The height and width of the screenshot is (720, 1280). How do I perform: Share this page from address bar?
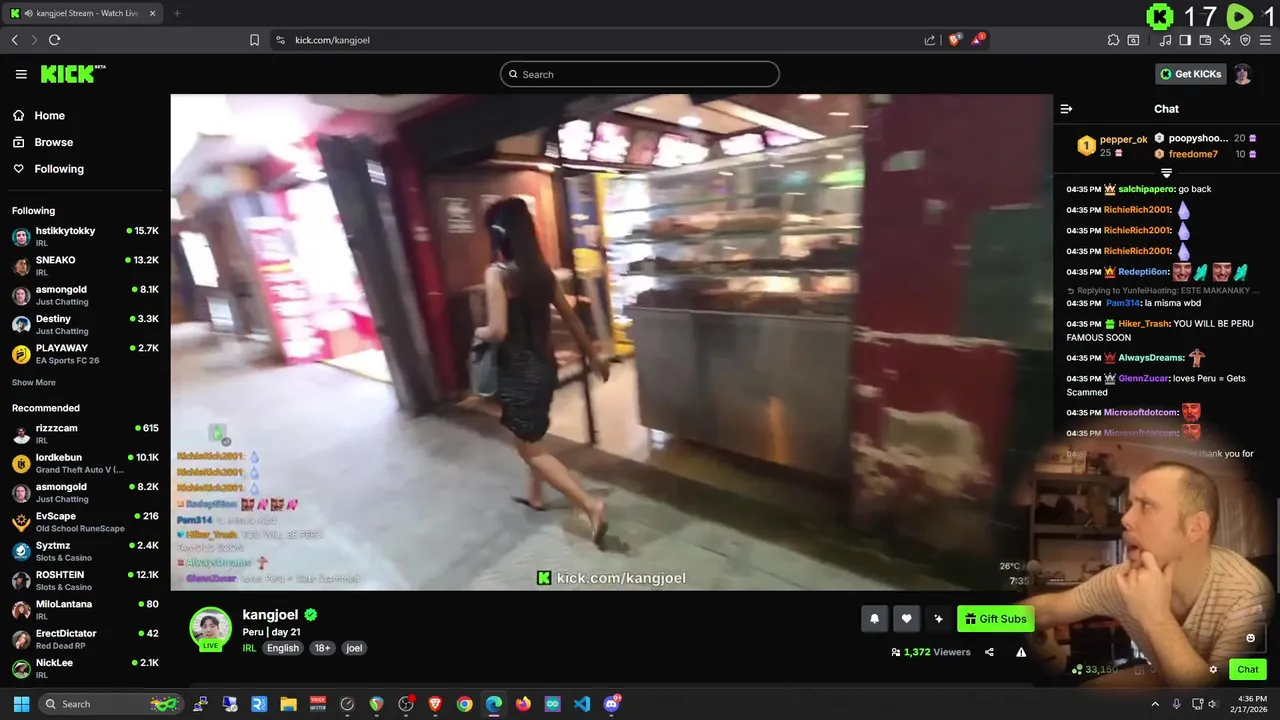pos(930,40)
